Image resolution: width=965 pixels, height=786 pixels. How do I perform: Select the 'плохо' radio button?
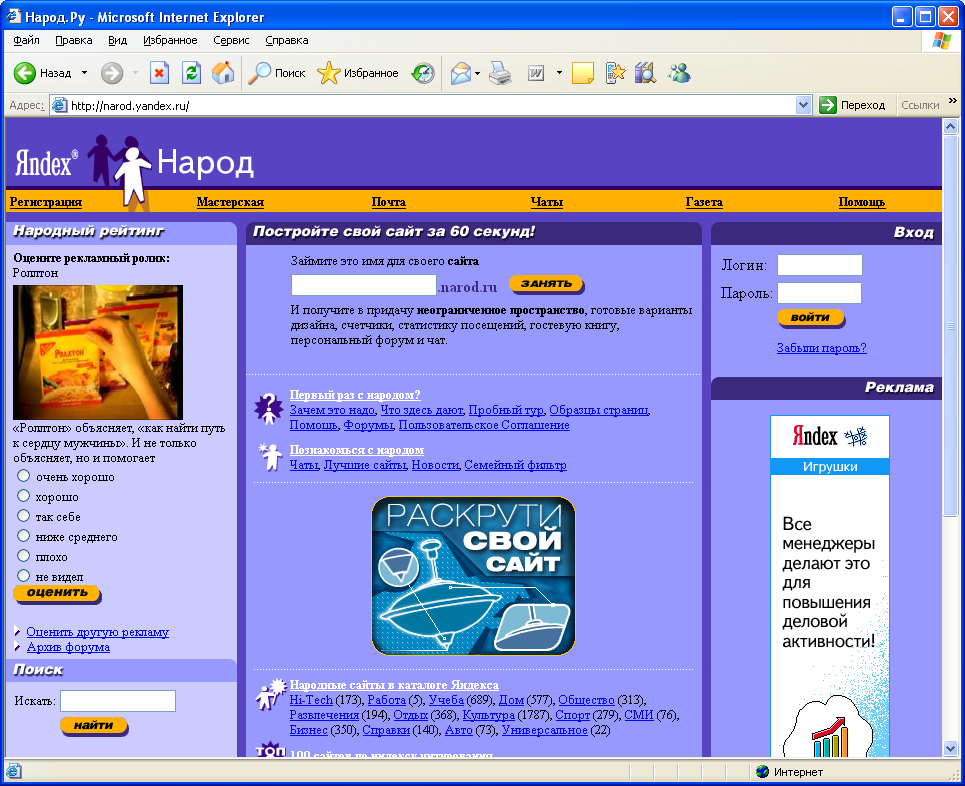pyautogui.click(x=23, y=556)
